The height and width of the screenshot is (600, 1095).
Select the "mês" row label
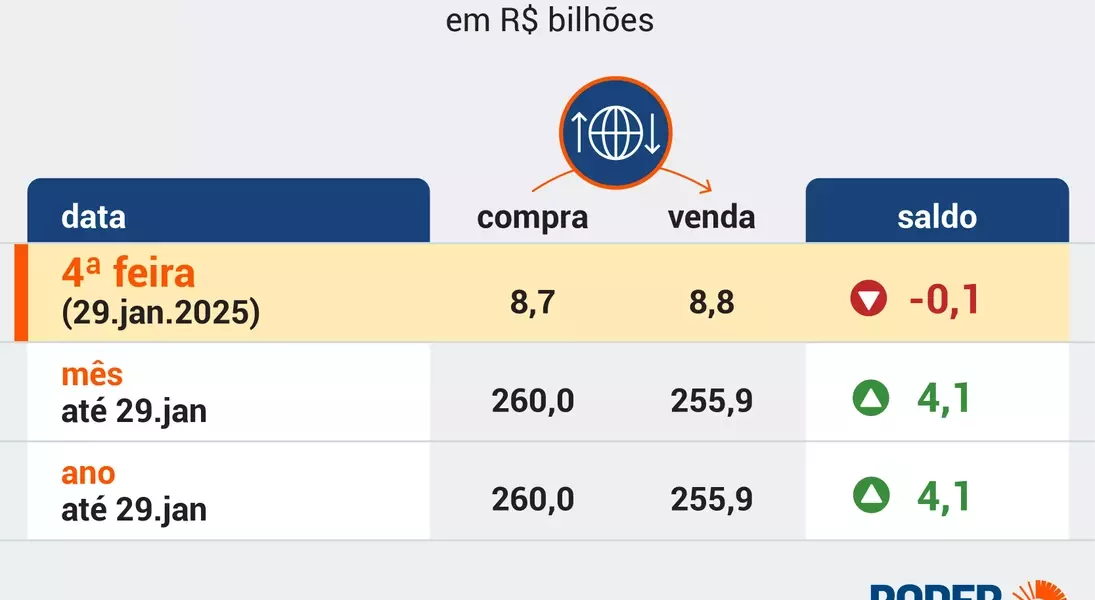tap(92, 374)
